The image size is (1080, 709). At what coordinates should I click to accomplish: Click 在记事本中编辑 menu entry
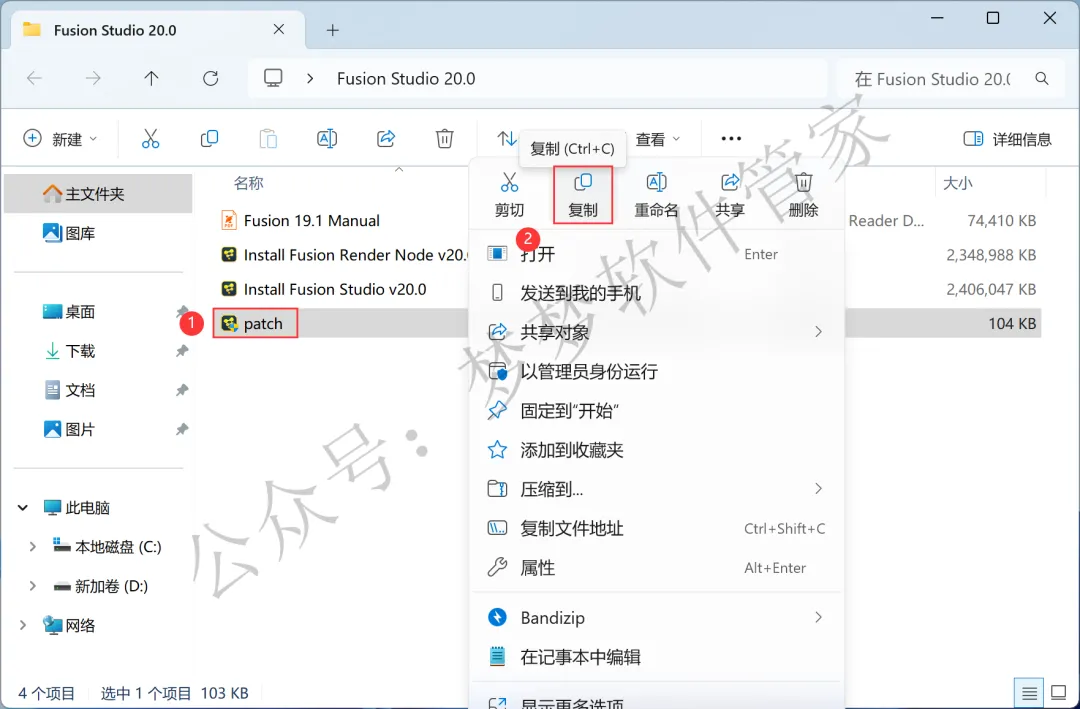(x=656, y=657)
